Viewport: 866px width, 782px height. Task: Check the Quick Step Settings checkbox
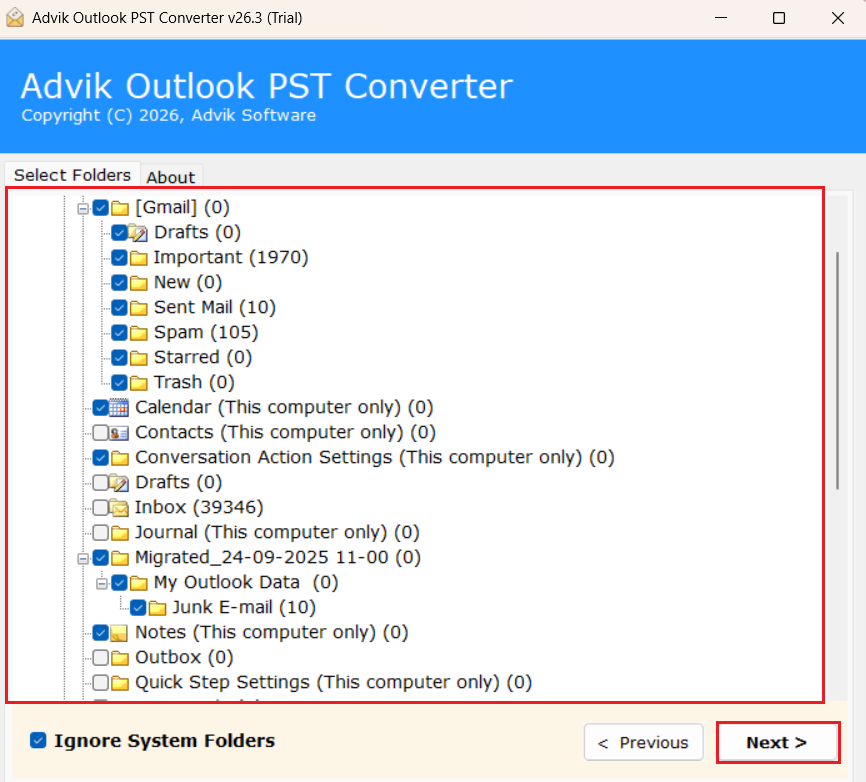pyautogui.click(x=101, y=683)
